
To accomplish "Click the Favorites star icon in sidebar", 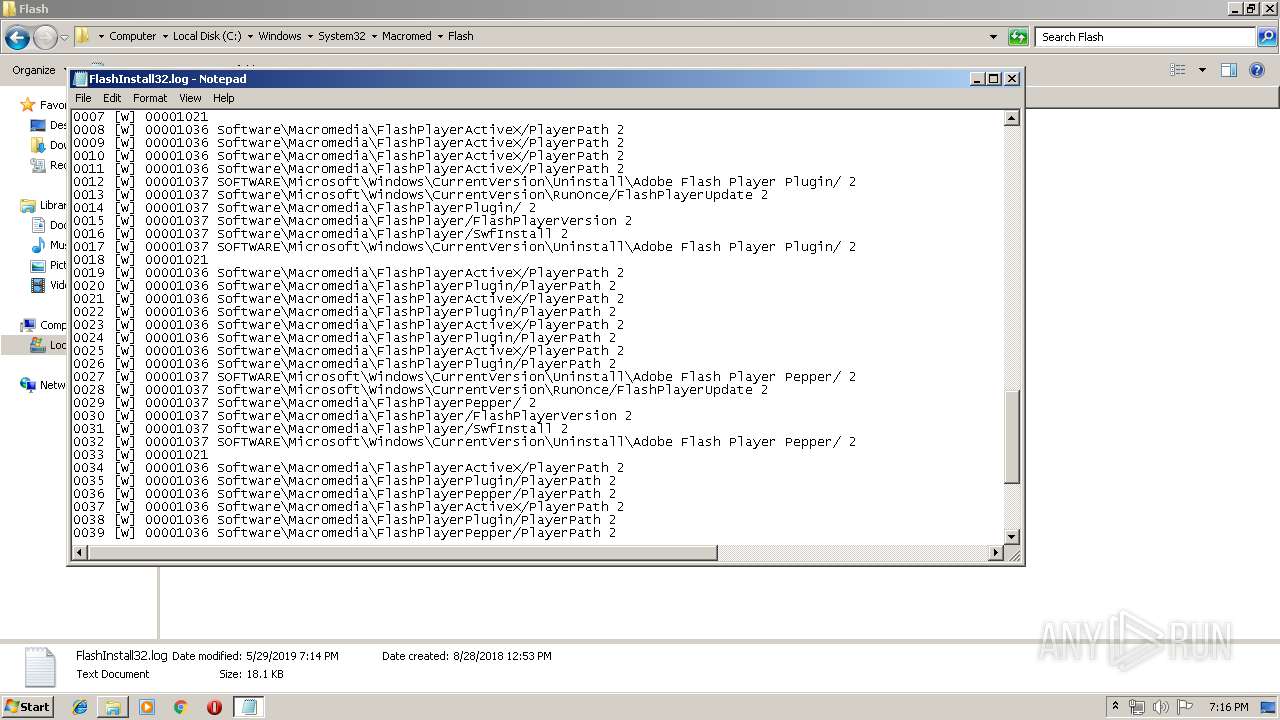I will pyautogui.click(x=28, y=105).
